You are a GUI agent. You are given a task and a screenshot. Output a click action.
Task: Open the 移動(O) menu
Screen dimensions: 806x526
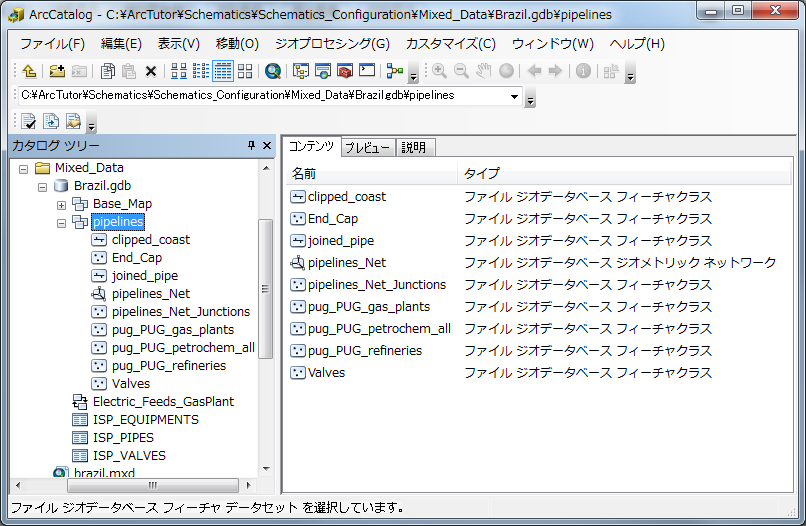237,44
